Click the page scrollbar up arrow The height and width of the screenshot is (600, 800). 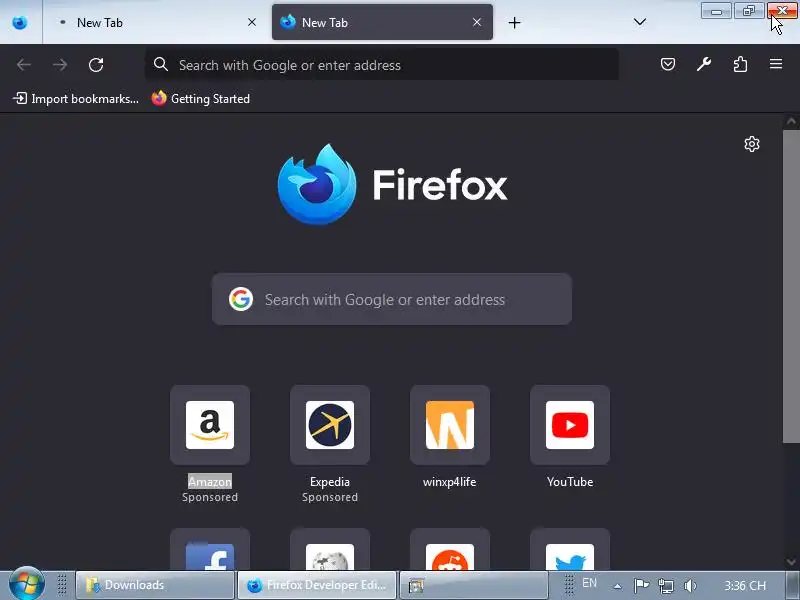[x=791, y=121]
